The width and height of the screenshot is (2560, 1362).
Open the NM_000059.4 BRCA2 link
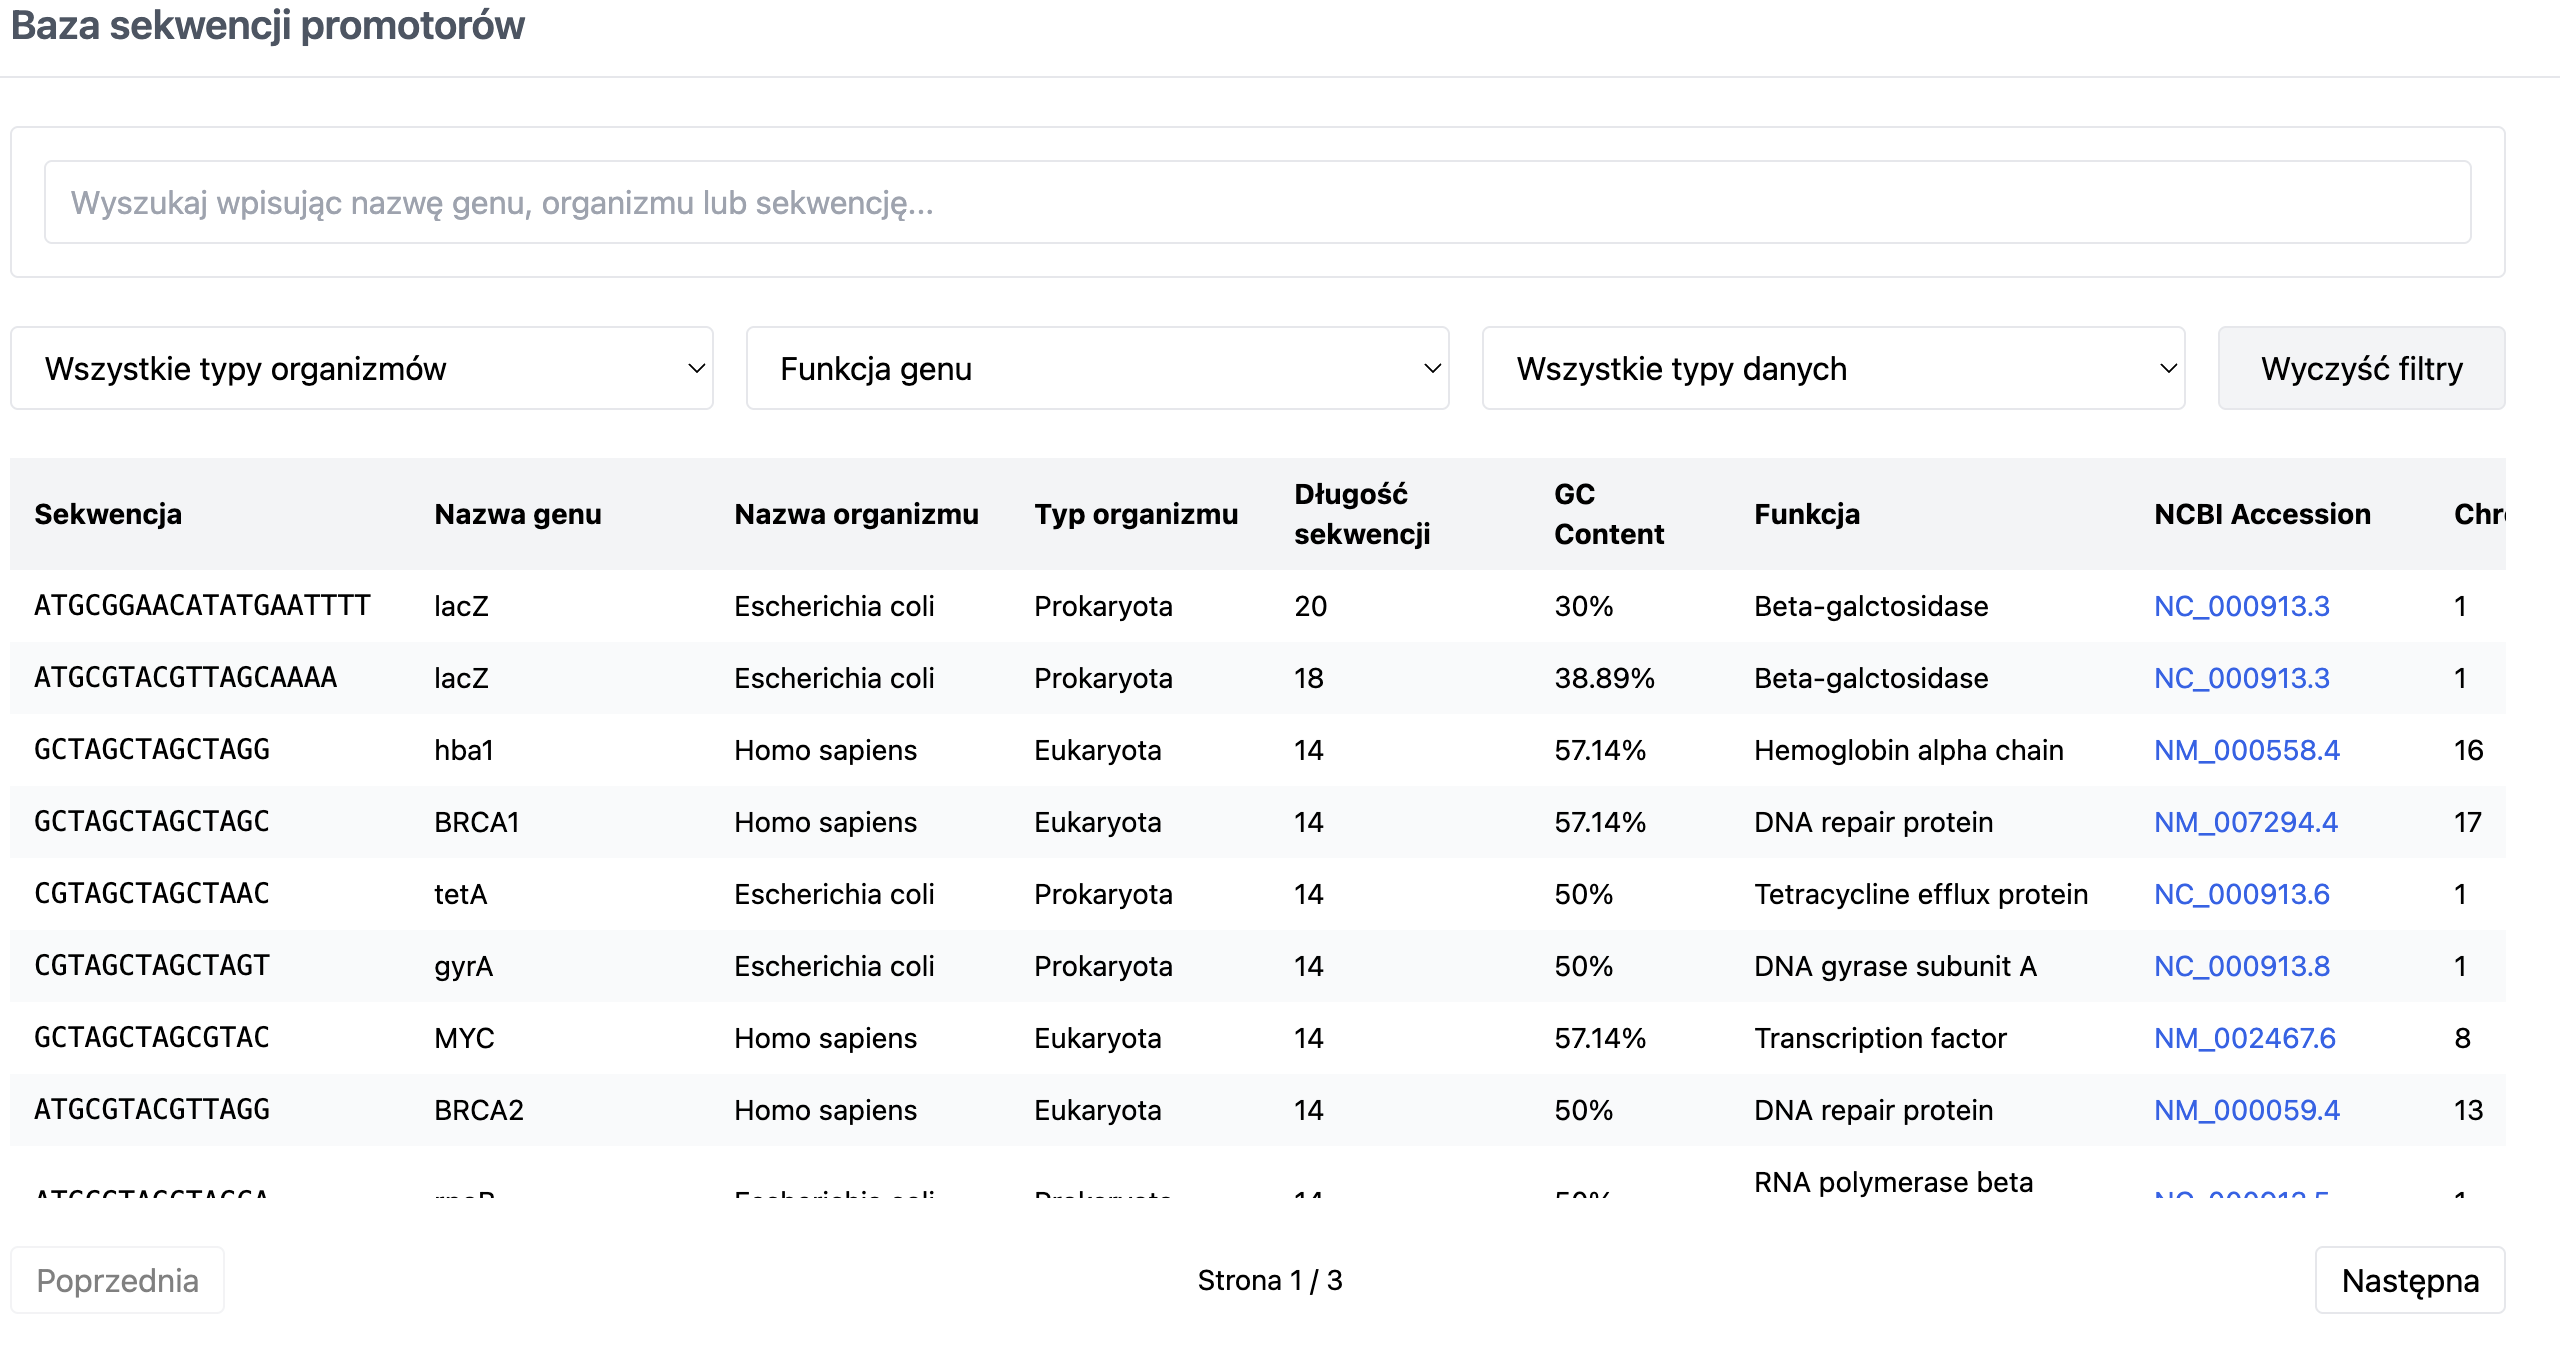tap(2246, 1110)
